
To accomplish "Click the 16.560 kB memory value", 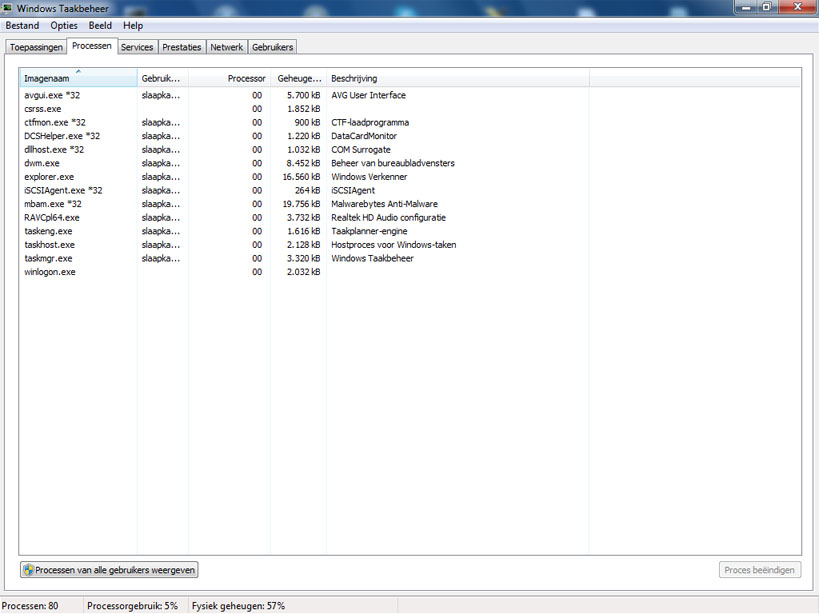I will coord(301,176).
